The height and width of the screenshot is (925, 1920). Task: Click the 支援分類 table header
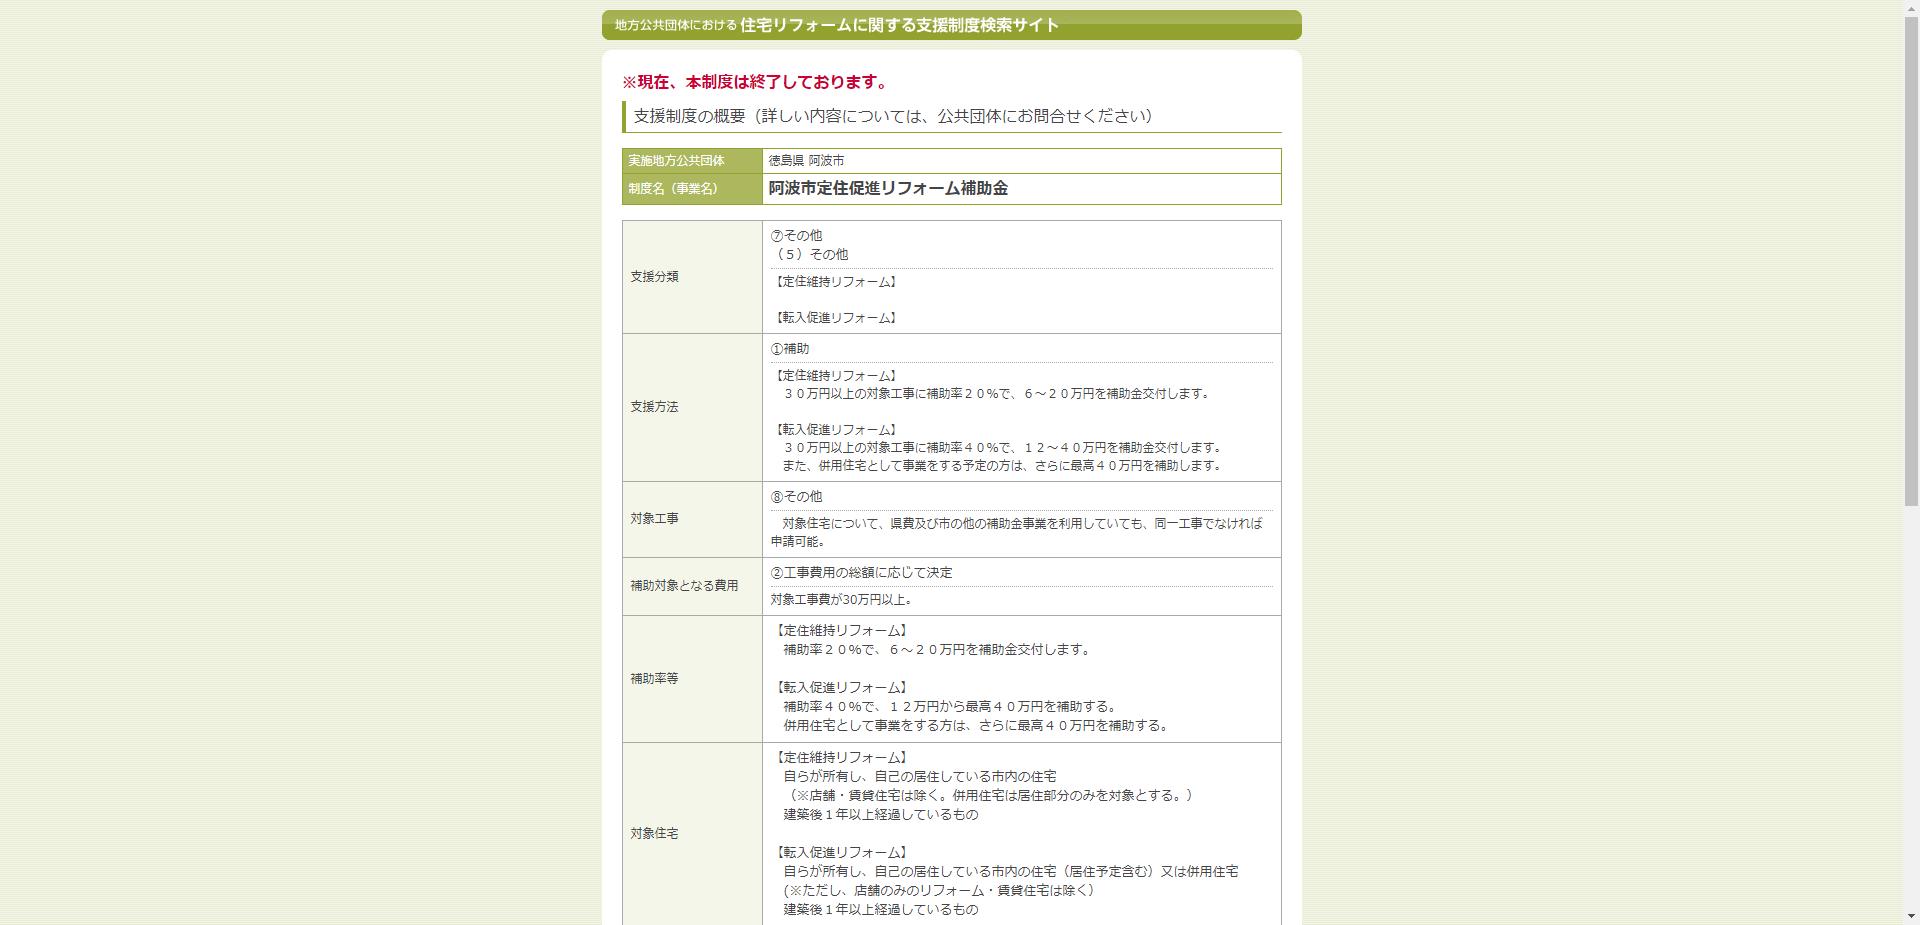click(x=652, y=277)
